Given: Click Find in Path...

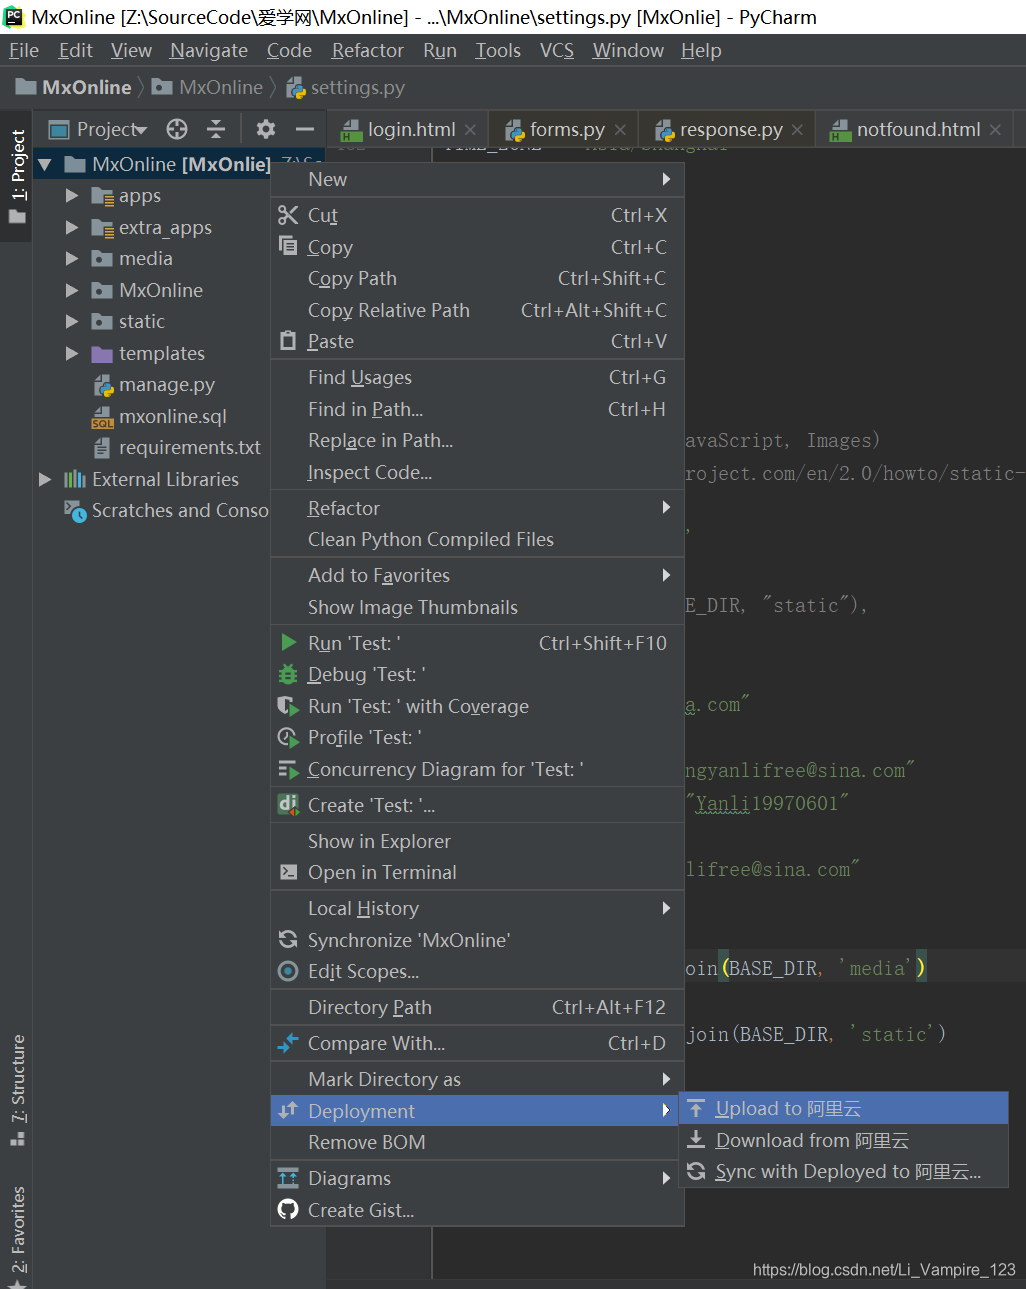Looking at the screenshot, I should coord(477,409).
